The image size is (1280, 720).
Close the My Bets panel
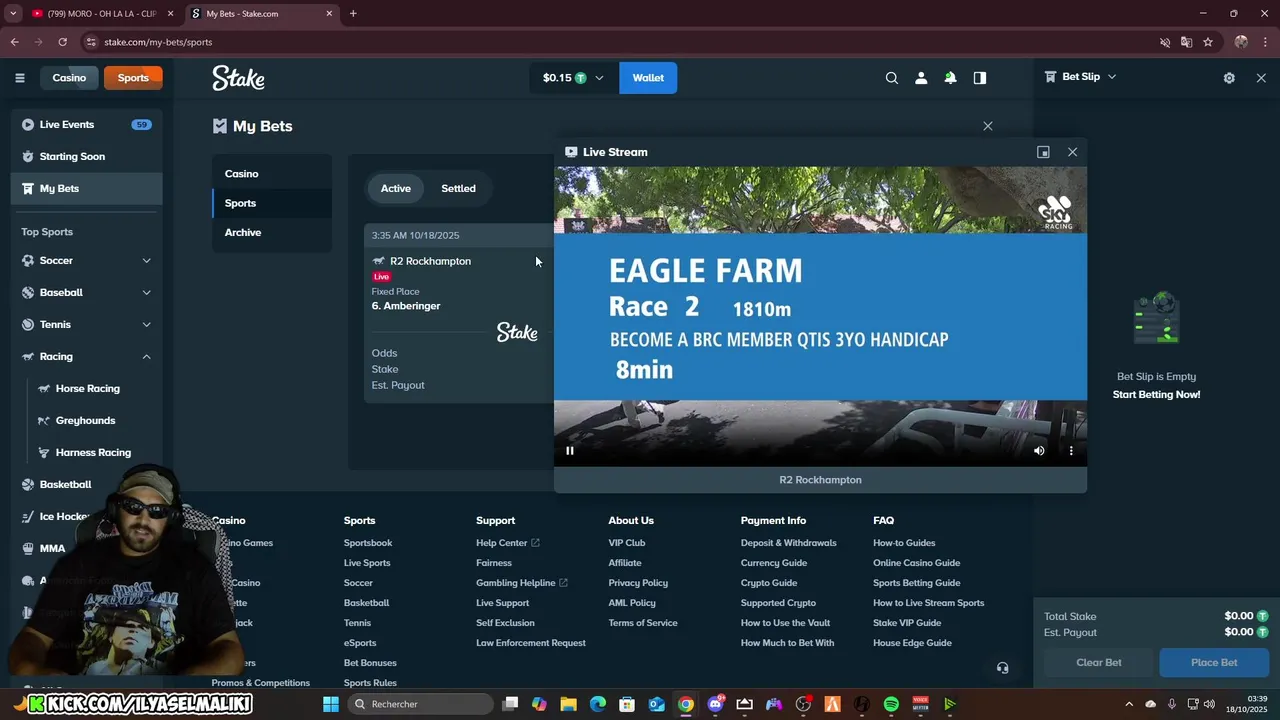pyautogui.click(x=988, y=126)
